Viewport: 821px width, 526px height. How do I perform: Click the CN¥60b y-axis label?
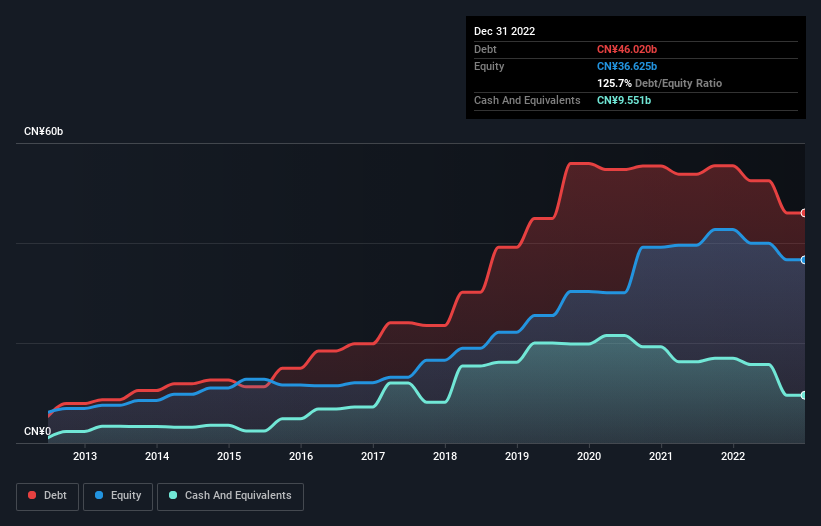tap(43, 131)
